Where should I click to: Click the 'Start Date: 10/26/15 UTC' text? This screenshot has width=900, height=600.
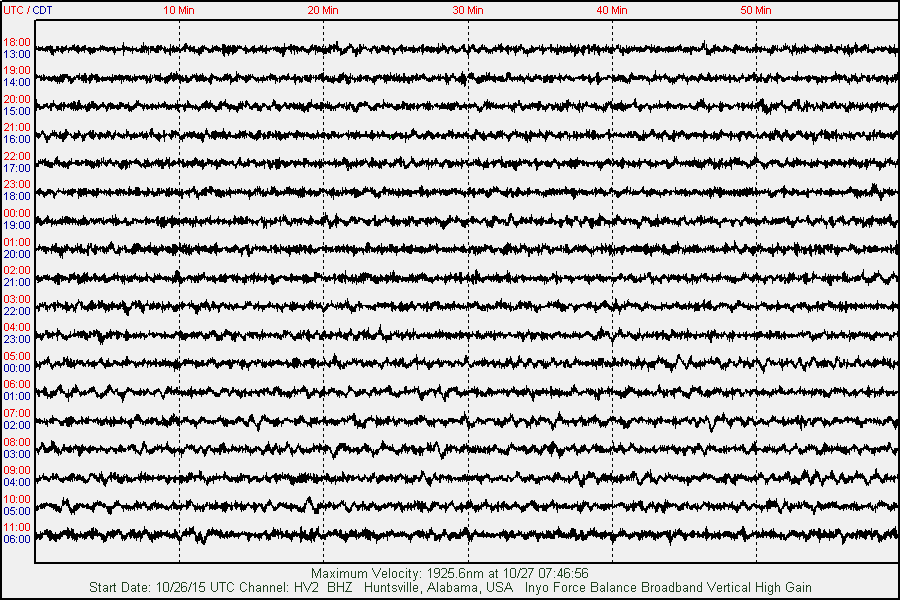[160, 587]
